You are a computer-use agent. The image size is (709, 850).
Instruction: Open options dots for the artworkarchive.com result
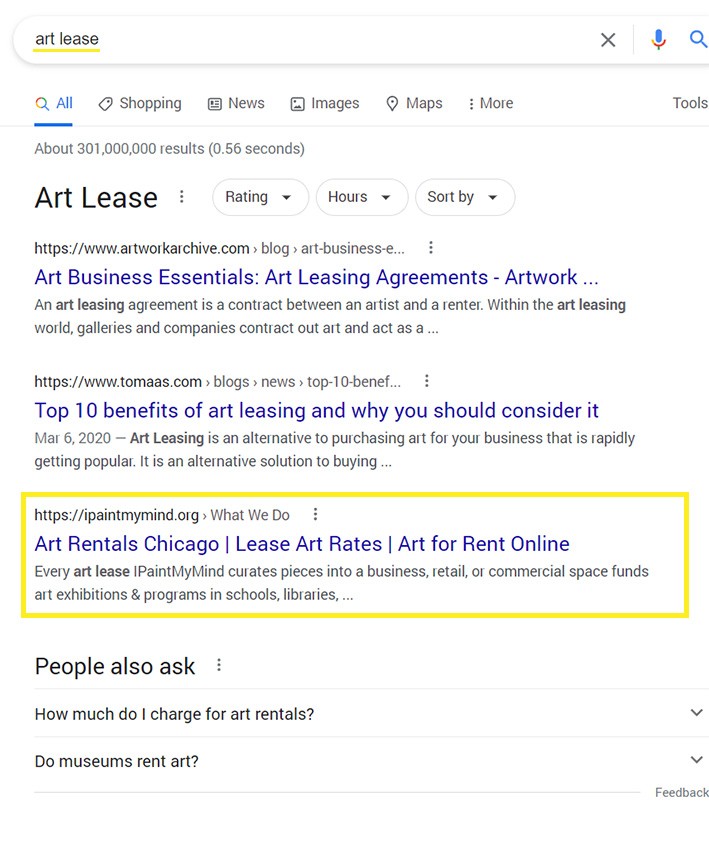click(431, 248)
